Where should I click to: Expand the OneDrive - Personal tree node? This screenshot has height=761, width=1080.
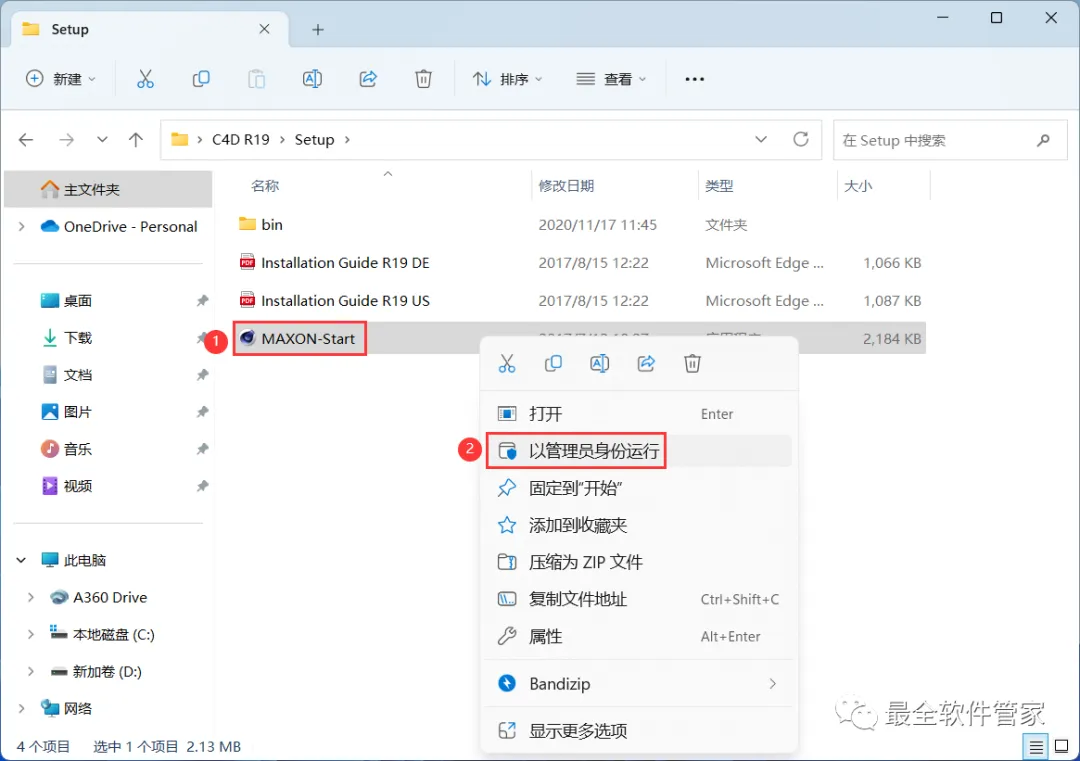coord(21,227)
